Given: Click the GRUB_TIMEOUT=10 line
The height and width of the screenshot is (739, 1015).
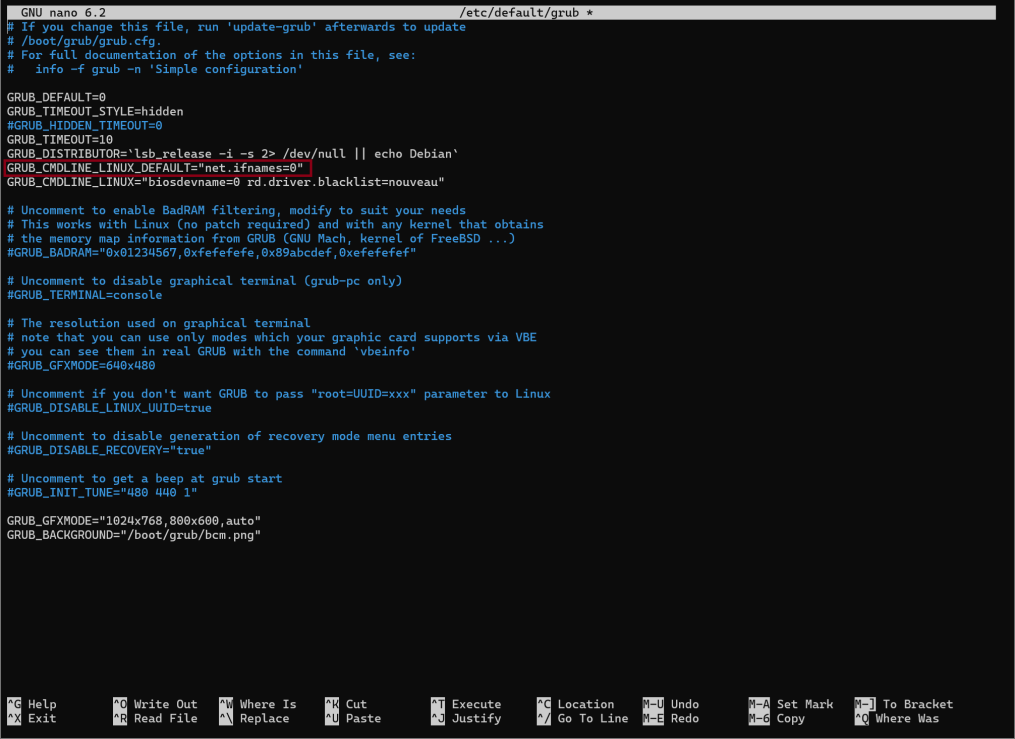Looking at the screenshot, I should pos(60,140).
